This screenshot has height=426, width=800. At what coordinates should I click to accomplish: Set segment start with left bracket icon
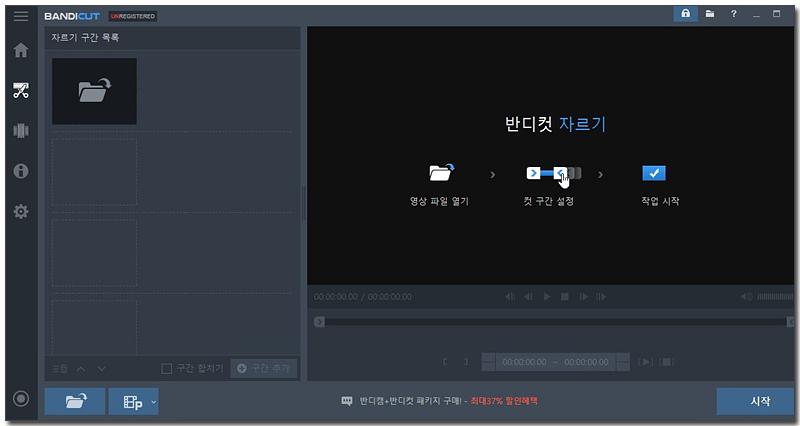click(x=444, y=362)
